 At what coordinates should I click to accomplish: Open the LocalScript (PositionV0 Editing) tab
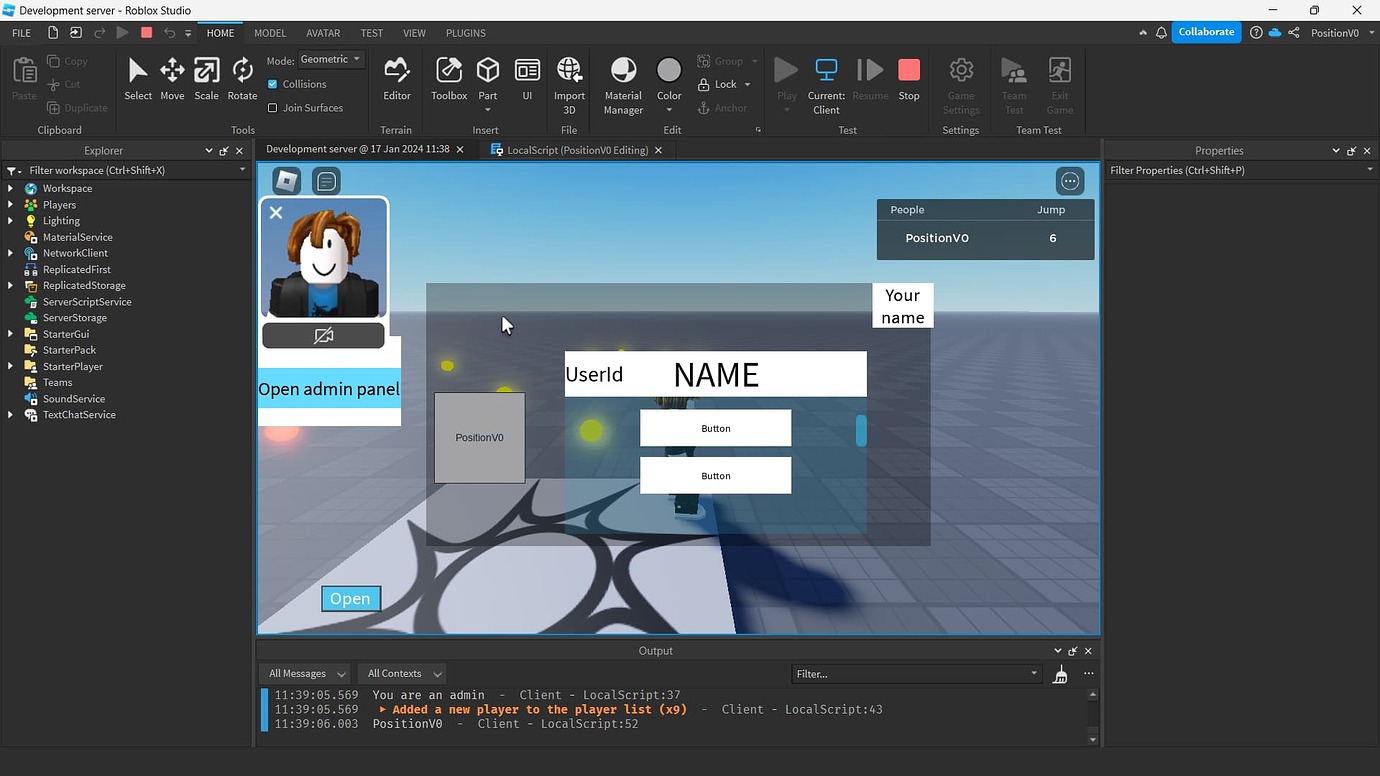(x=577, y=149)
